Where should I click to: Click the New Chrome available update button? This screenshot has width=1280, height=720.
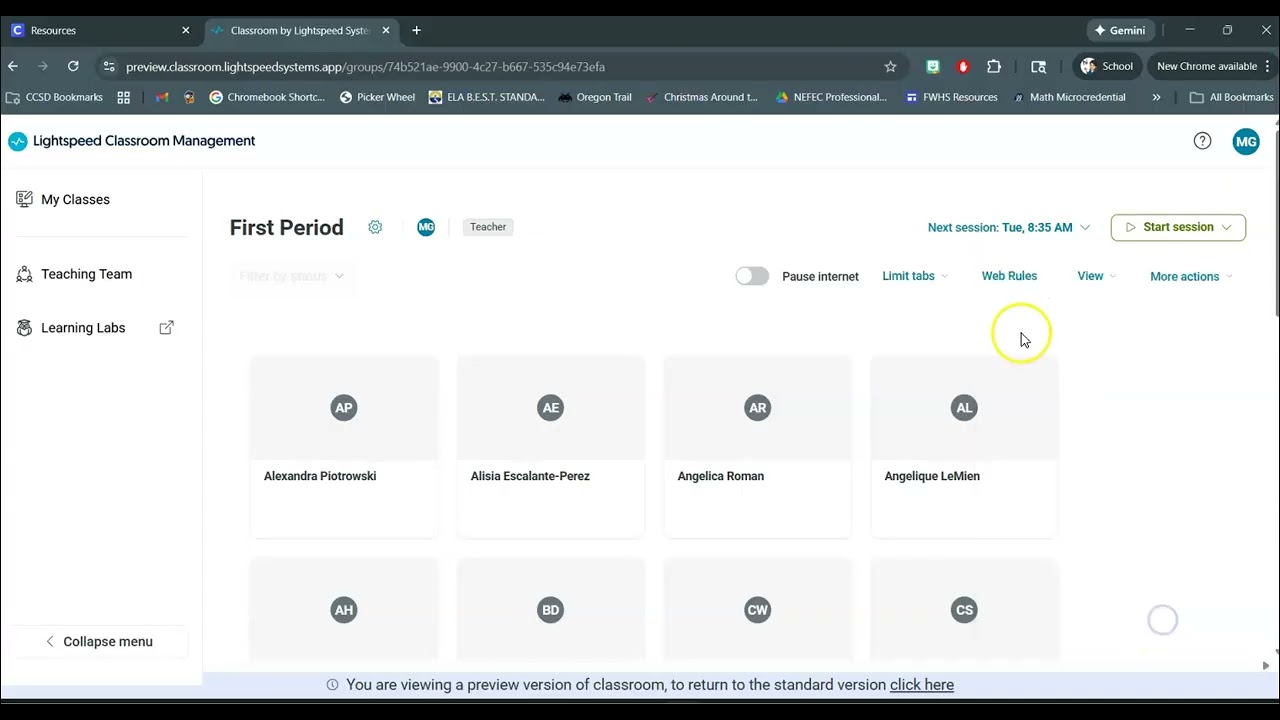(1213, 66)
